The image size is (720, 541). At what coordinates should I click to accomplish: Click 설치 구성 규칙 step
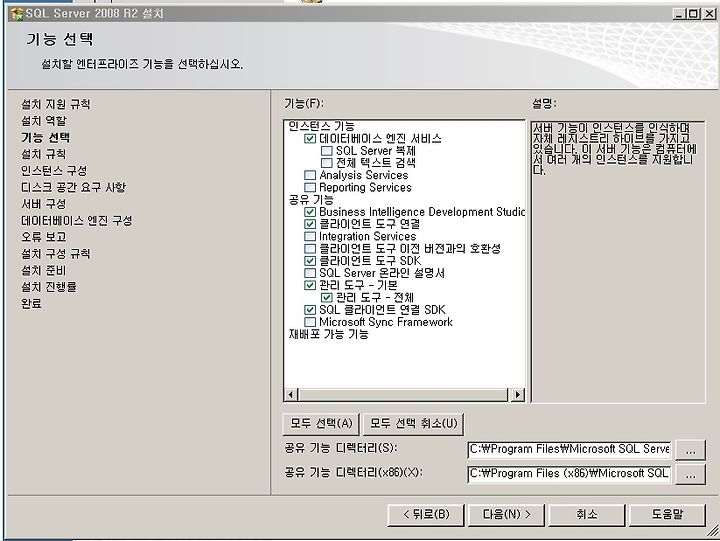(x=56, y=254)
